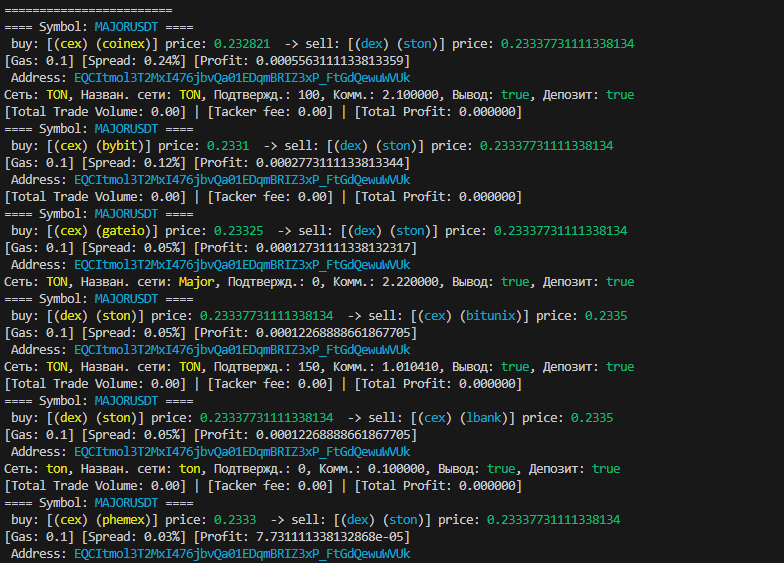Screen dimensions: 784x563
Task: Click the top separator line of equals signs
Action: pos(88,10)
